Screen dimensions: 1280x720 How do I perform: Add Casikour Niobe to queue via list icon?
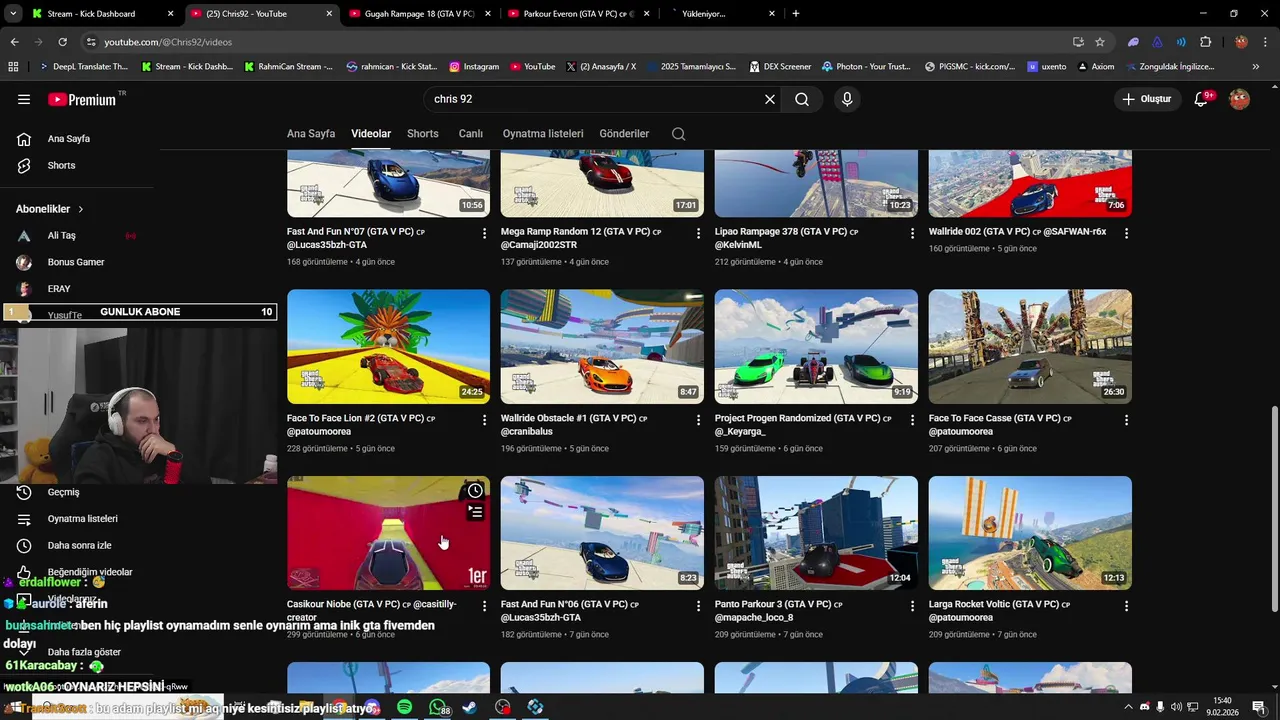[475, 512]
